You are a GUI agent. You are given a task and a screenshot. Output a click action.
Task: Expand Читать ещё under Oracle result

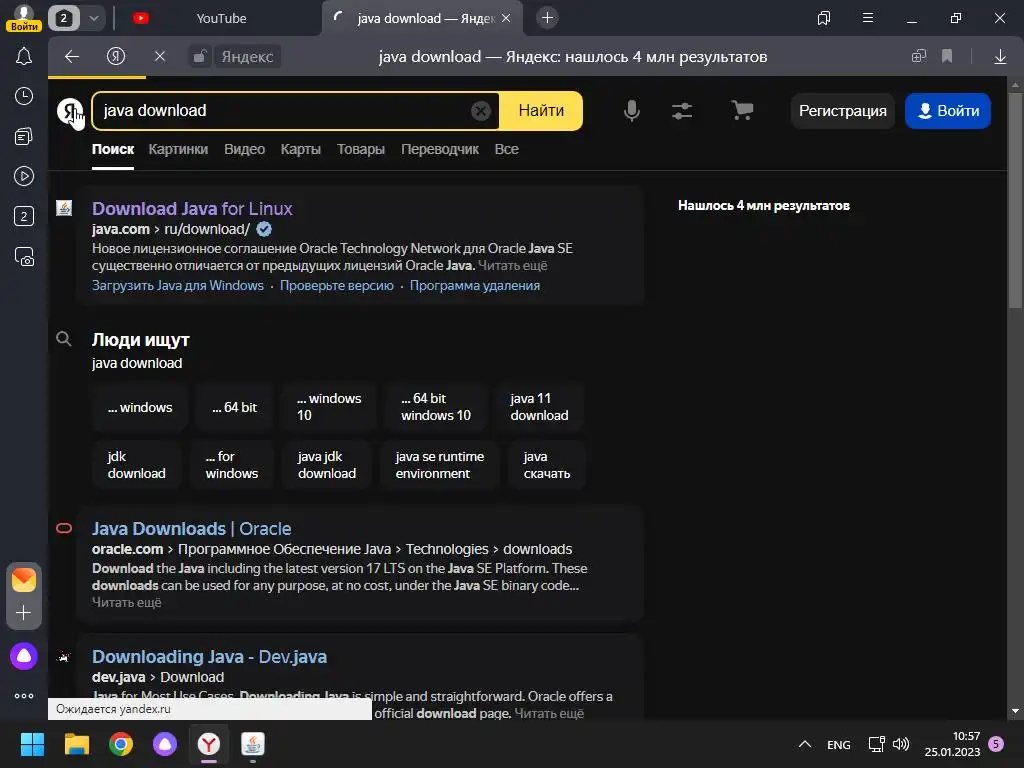coord(127,602)
